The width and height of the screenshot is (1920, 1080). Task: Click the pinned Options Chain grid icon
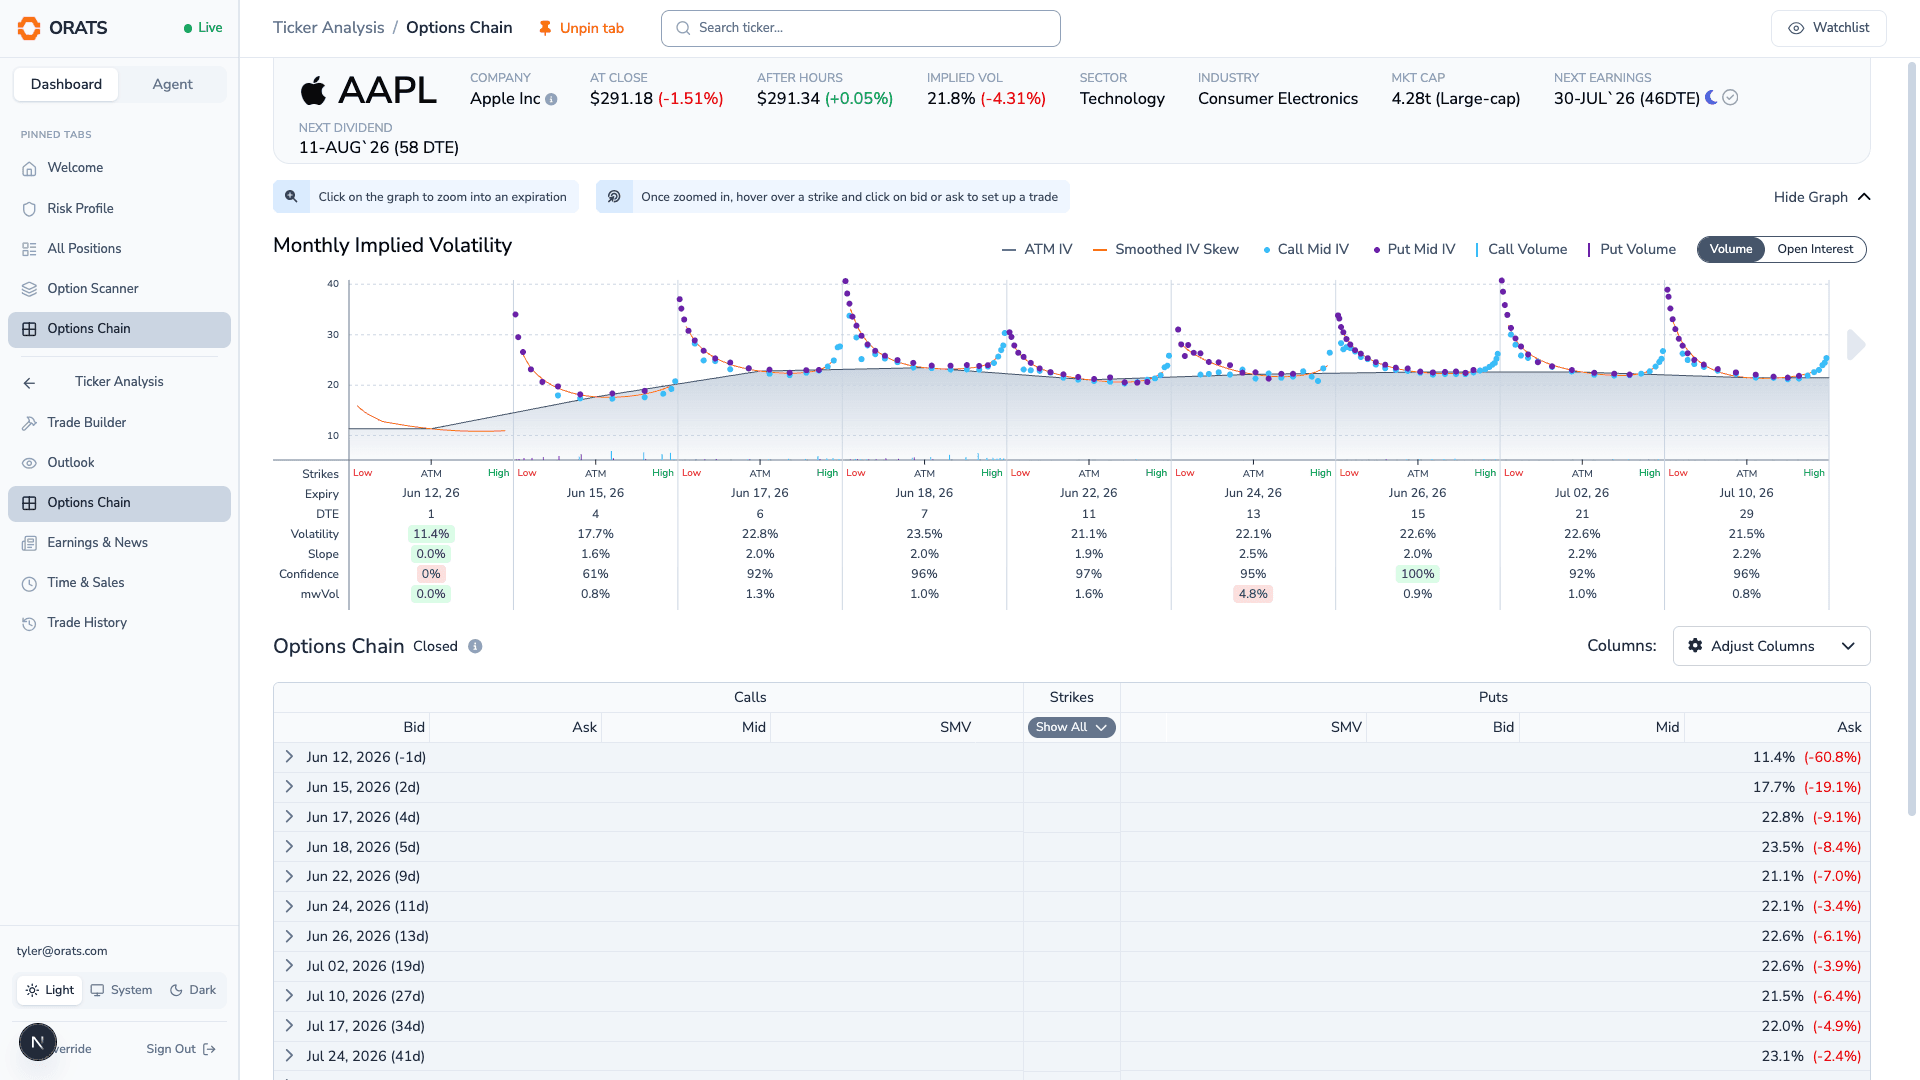point(29,329)
